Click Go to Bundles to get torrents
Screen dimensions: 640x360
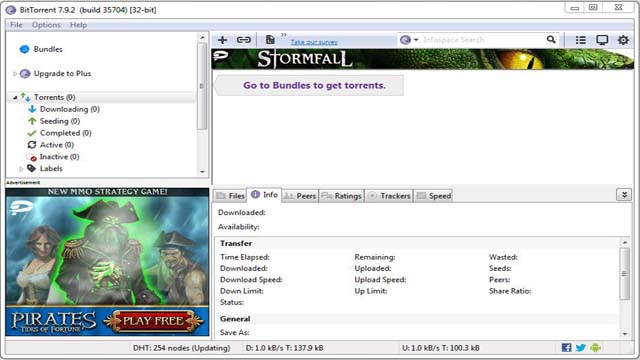click(314, 85)
